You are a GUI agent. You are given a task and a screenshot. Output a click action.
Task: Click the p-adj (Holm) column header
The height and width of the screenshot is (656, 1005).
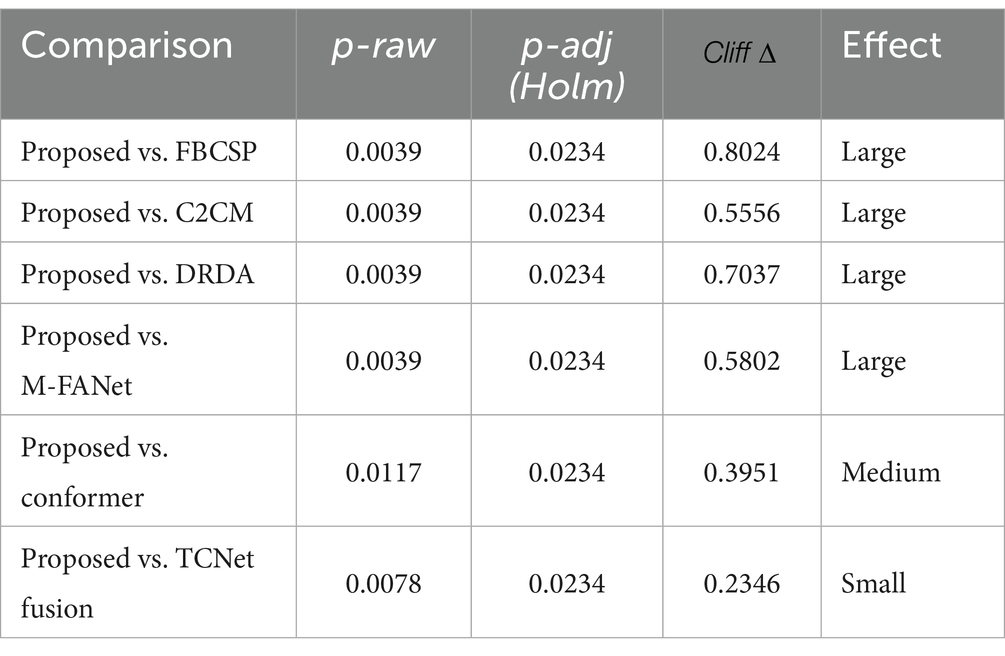pyautogui.click(x=567, y=66)
